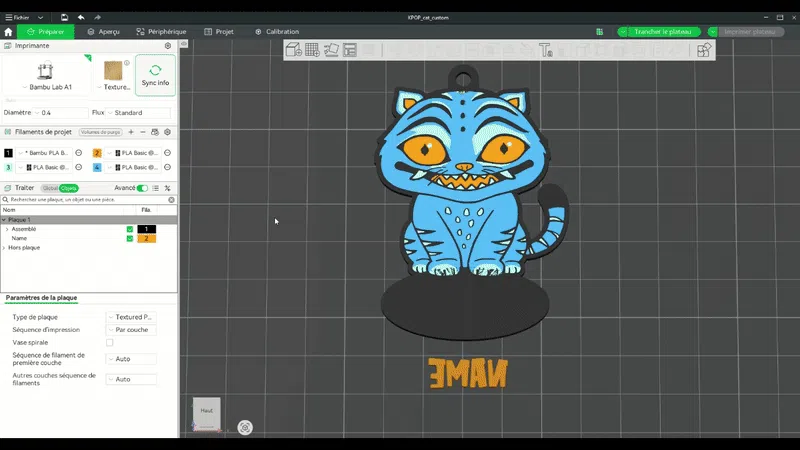The height and width of the screenshot is (450, 800).
Task: Open the Diamètre 0.4 dropdown
Action: 60,113
